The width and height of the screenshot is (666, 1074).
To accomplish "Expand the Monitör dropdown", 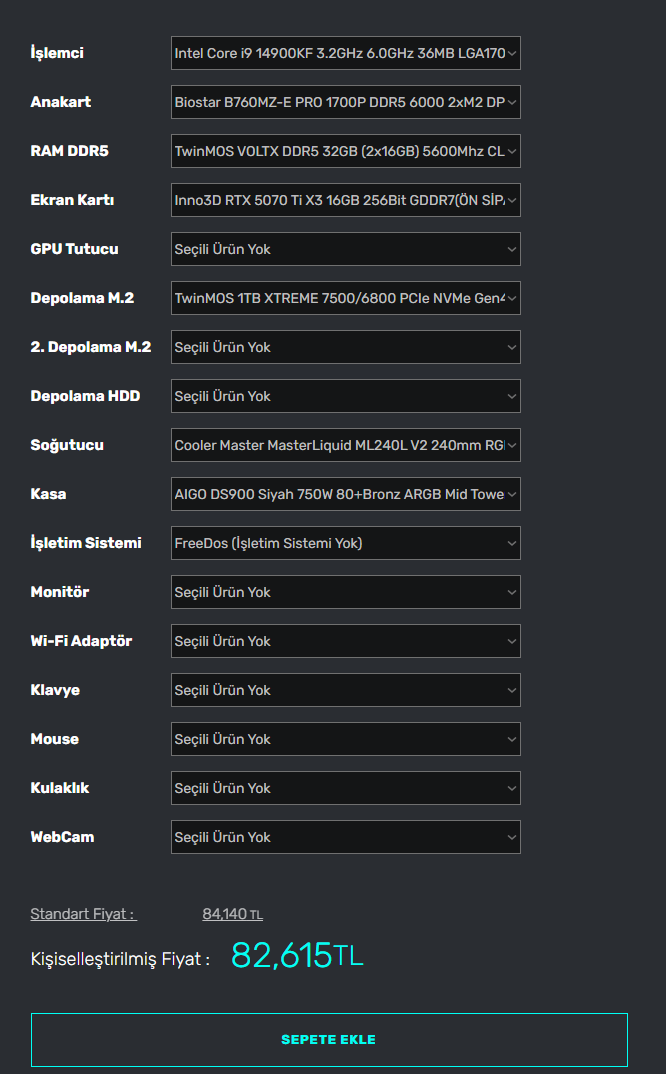I will tap(345, 592).
